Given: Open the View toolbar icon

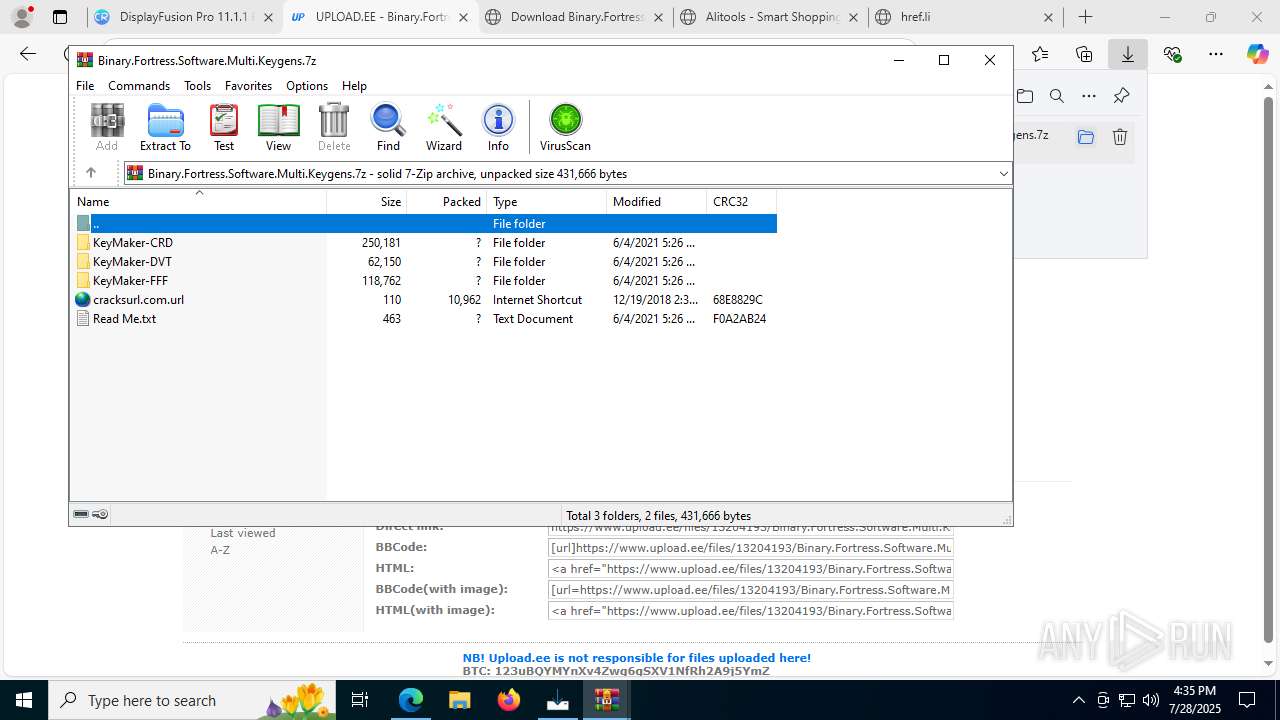Looking at the screenshot, I should [278, 128].
